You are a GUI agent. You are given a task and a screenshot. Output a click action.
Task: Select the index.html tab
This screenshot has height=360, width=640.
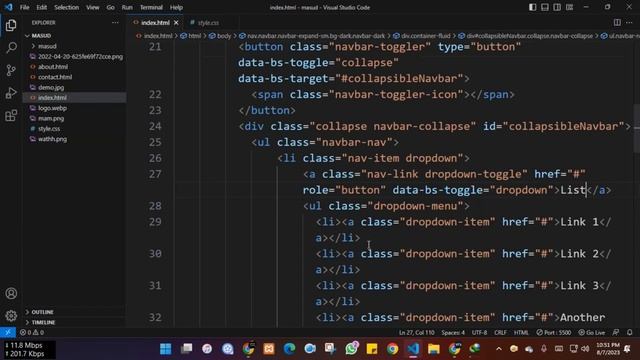click(x=155, y=23)
